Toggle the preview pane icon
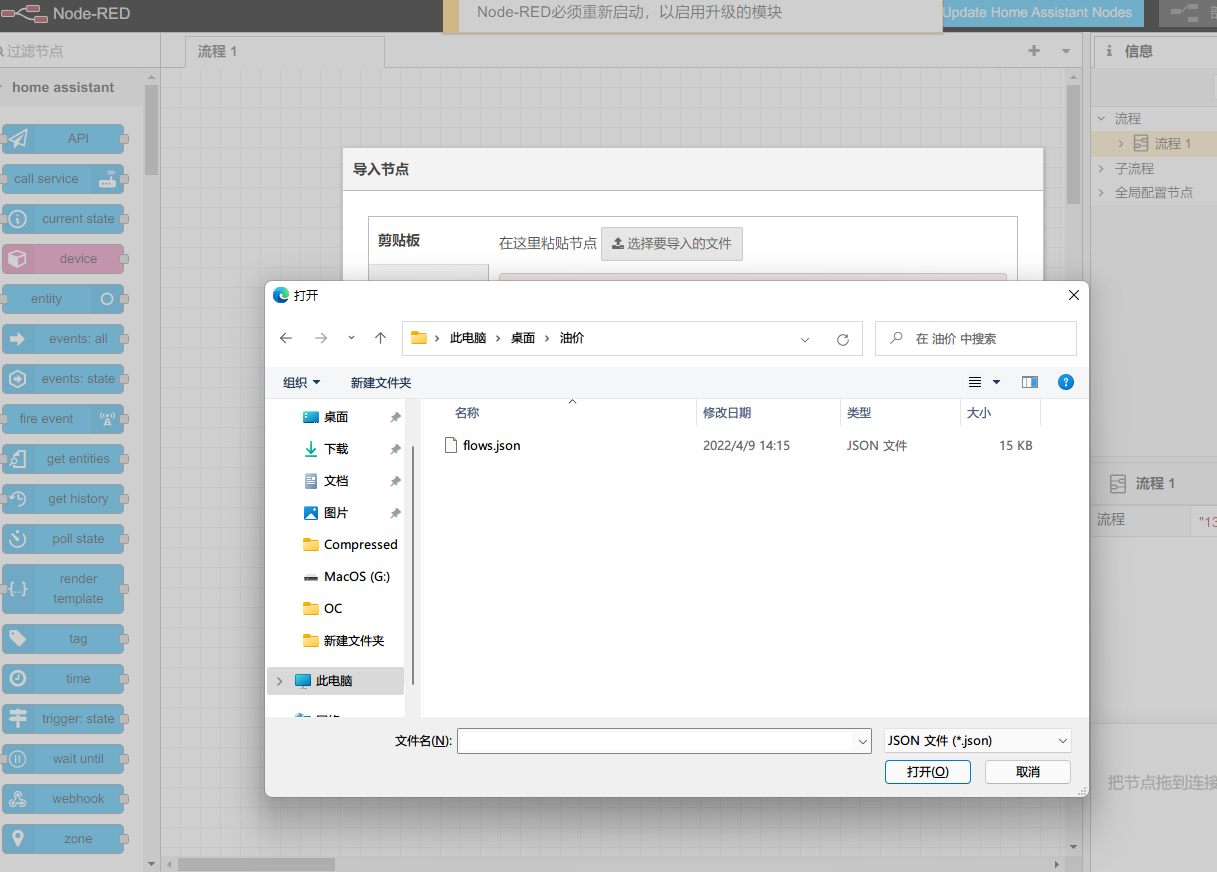1217x872 pixels. [1029, 382]
